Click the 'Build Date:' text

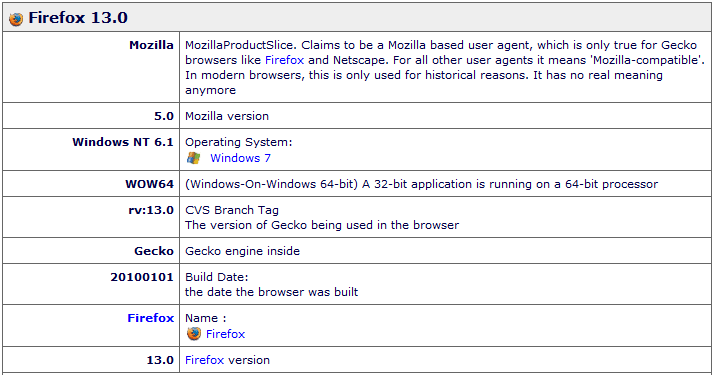[x=216, y=277]
